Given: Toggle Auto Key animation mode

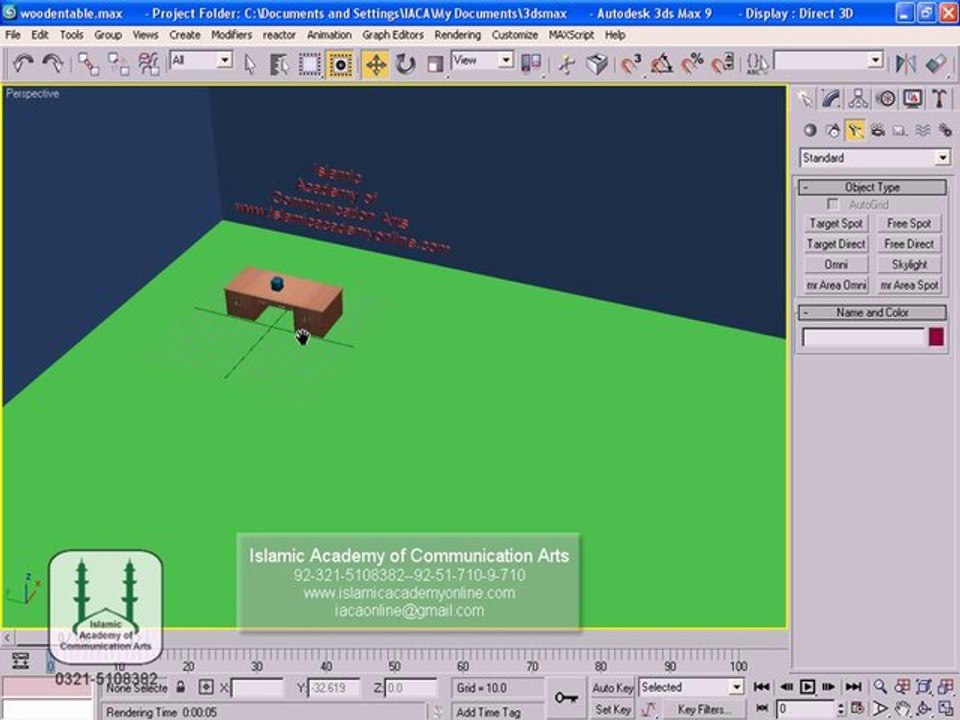Looking at the screenshot, I should pyautogui.click(x=612, y=688).
